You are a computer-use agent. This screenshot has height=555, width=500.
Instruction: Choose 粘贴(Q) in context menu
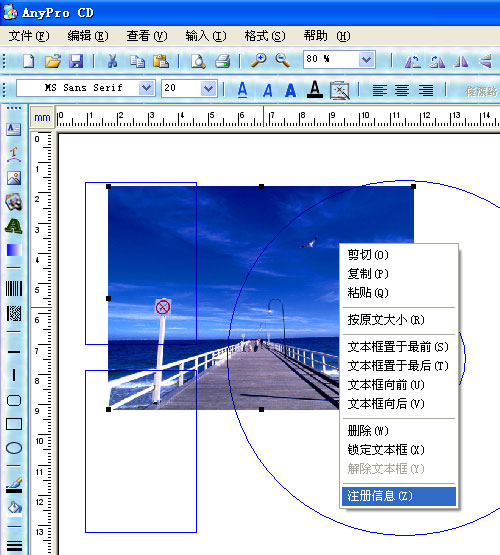click(399, 293)
